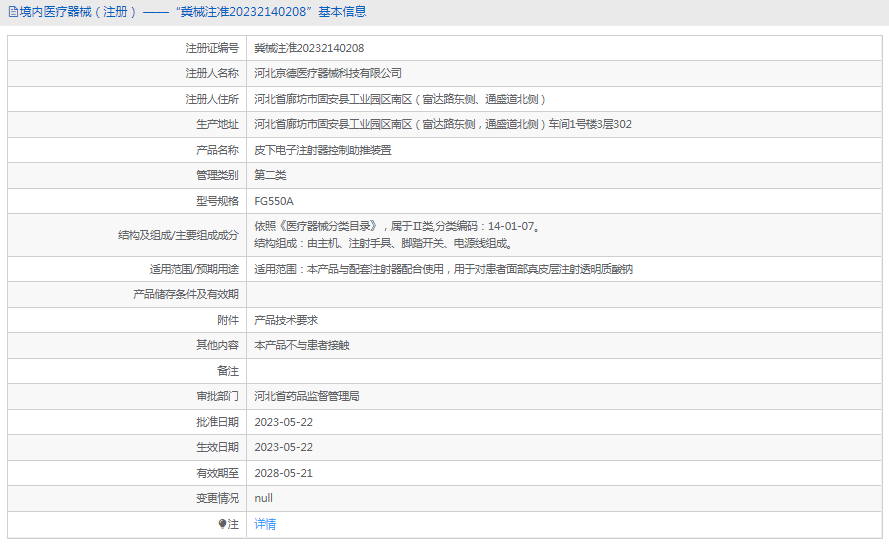Click the expiry date 2028-05-21
Image resolution: width=889 pixels, height=546 pixels.
click(x=283, y=473)
